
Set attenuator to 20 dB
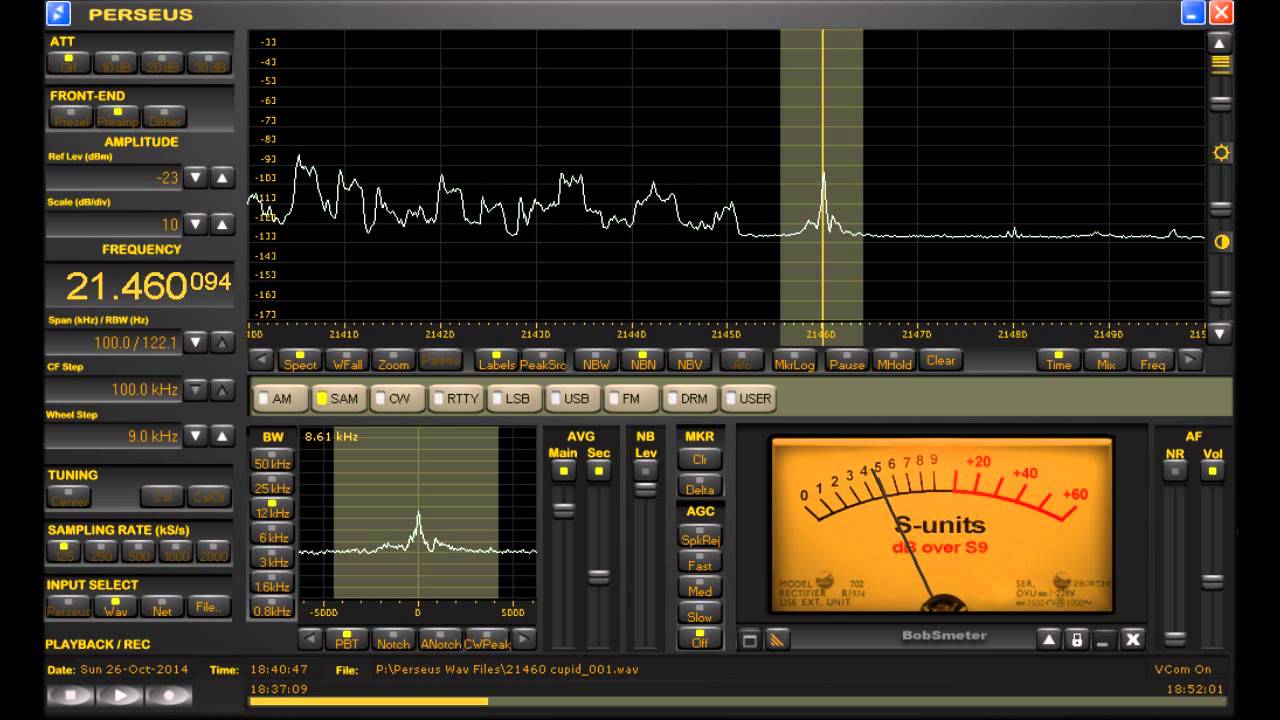coord(164,63)
